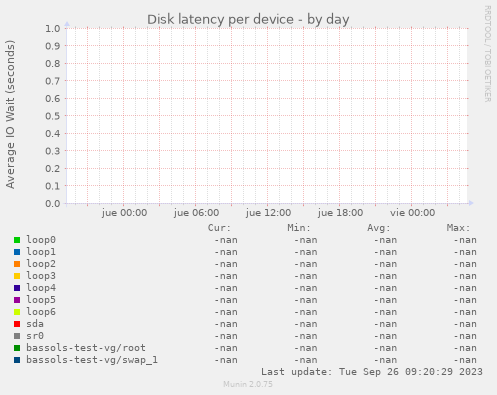Click the Max: column header
497x395 pixels.
[x=458, y=228]
